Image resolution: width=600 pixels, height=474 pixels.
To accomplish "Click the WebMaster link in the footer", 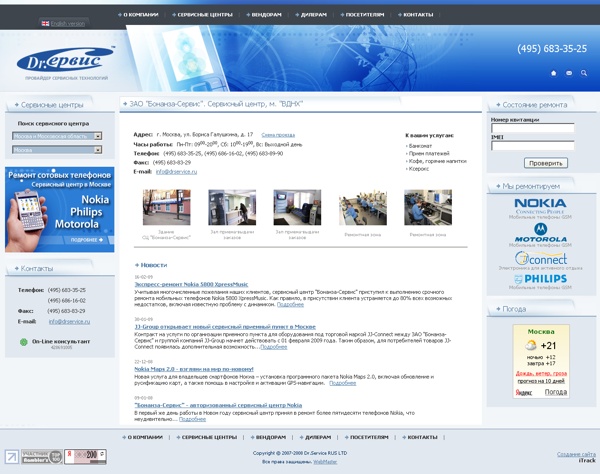I will pyautogui.click(x=325, y=462).
